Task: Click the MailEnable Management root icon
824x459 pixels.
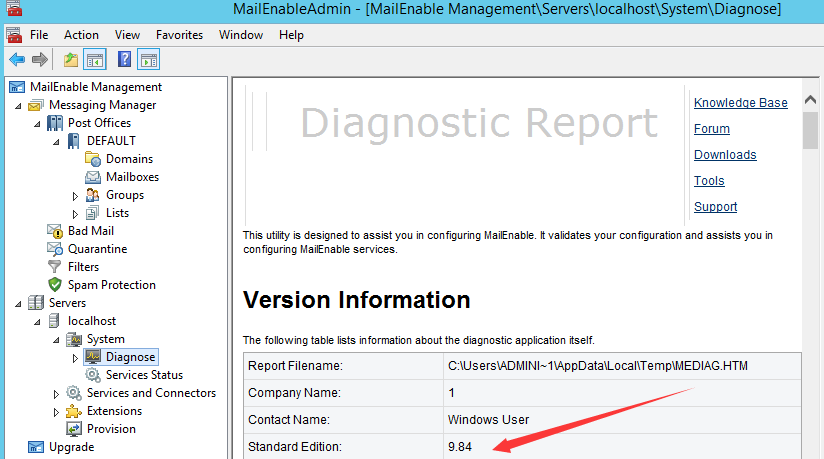Action: [17, 87]
